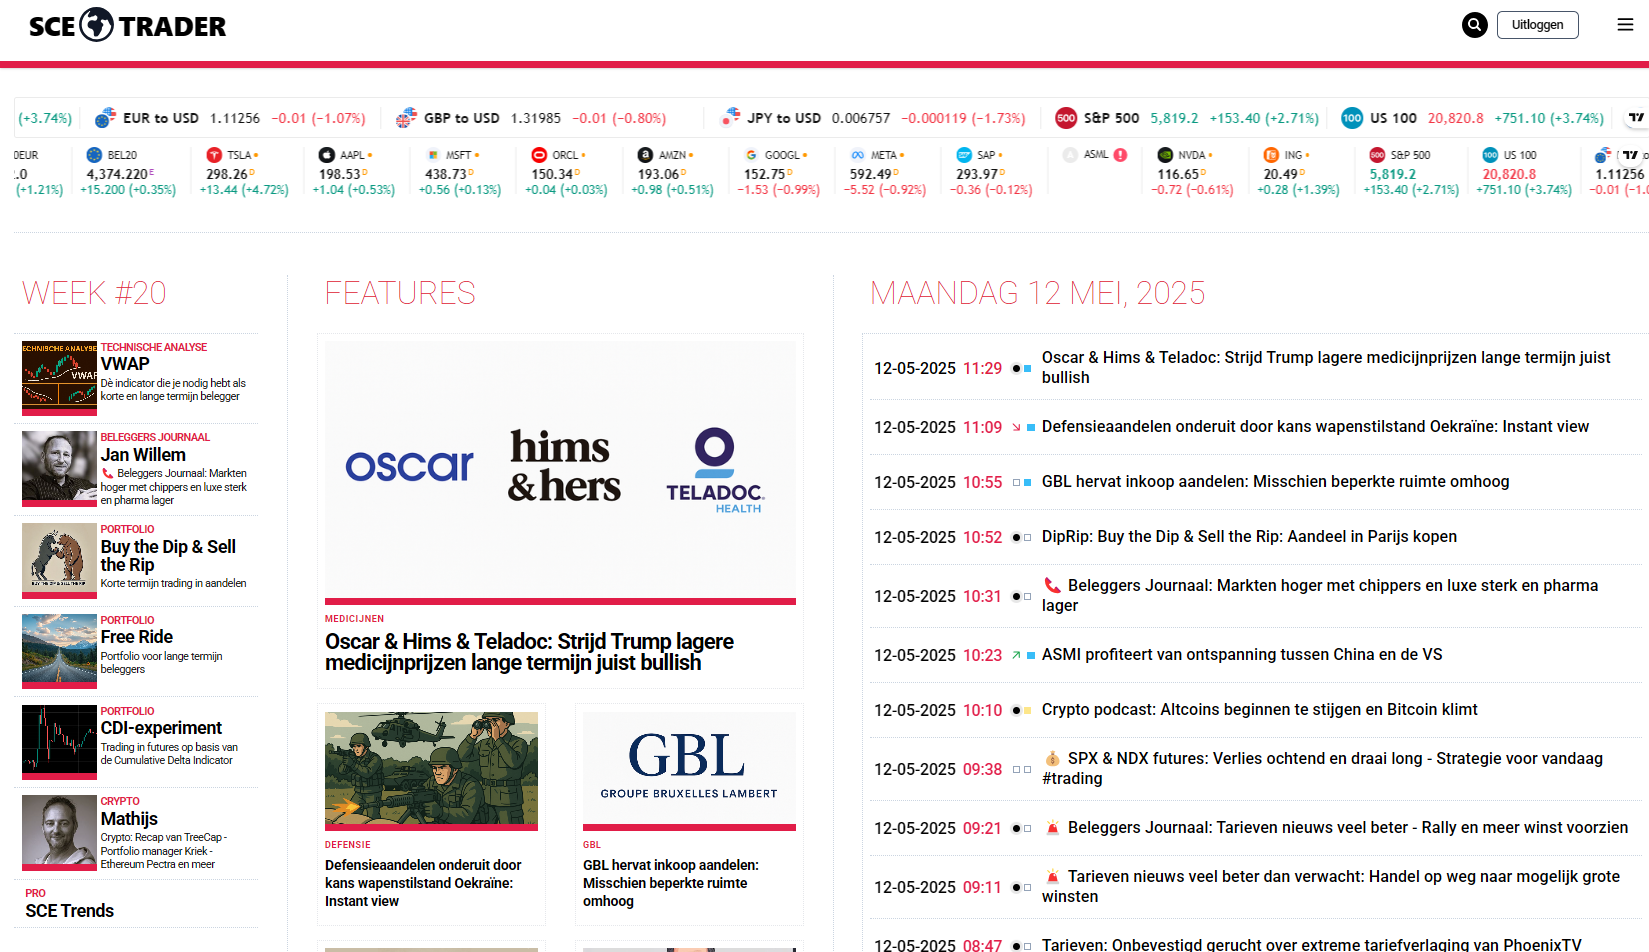Screen dimensions: 1649x952
Task: Open Buy the Dip & Sell the Rip
Action: click(x=168, y=556)
